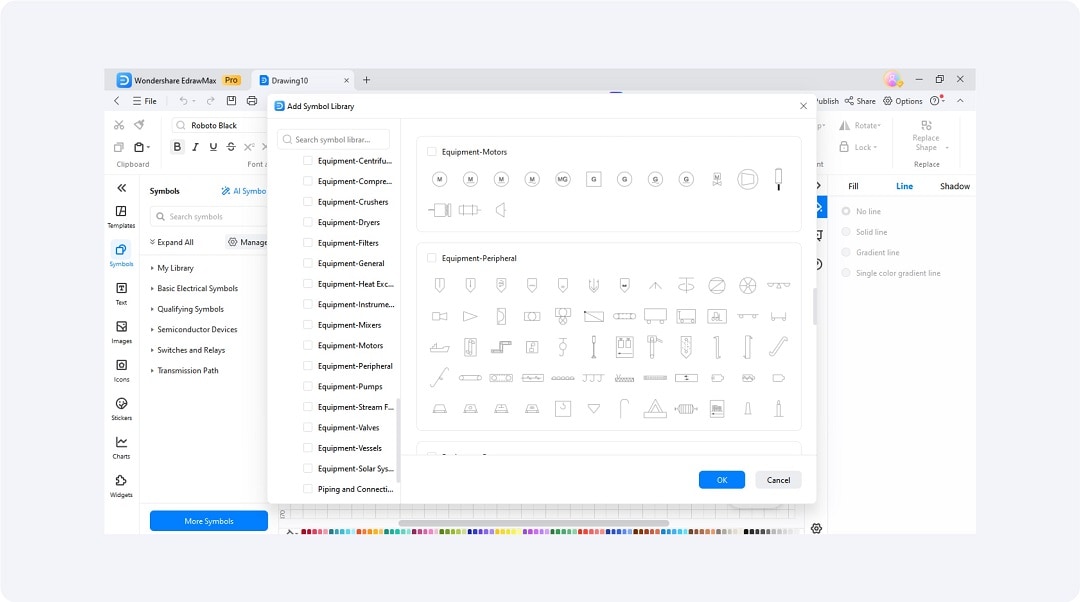Viewport: 1080px width, 602px height.
Task: Open the Templates sidebar panel
Action: [x=121, y=216]
